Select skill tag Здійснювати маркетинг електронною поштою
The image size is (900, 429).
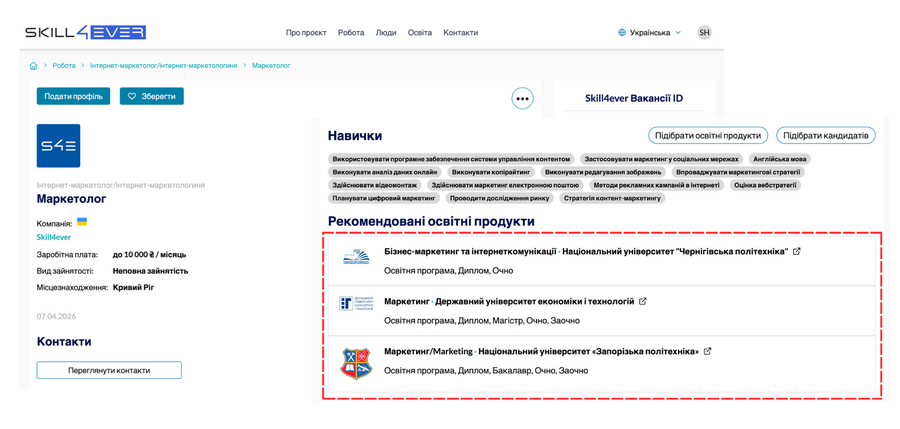pos(505,185)
